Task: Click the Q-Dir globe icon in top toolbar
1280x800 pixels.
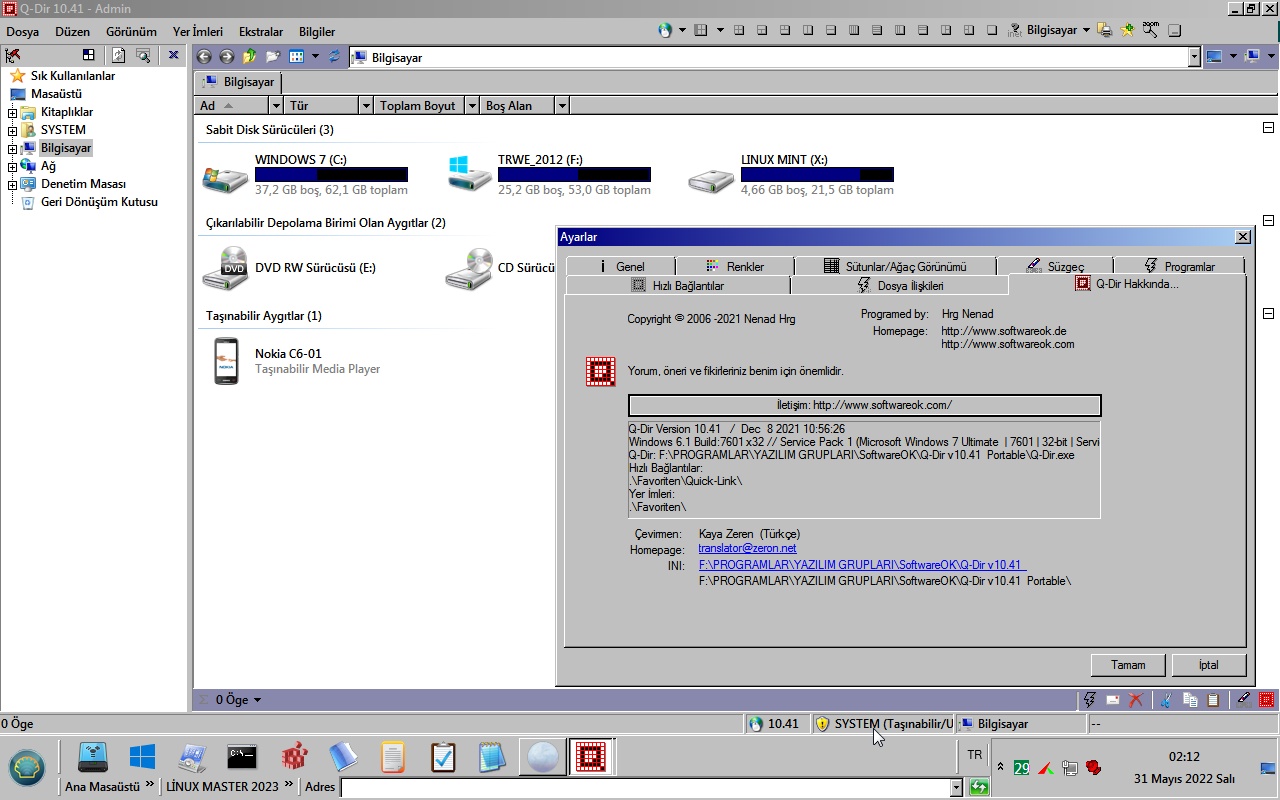Action: click(x=665, y=30)
